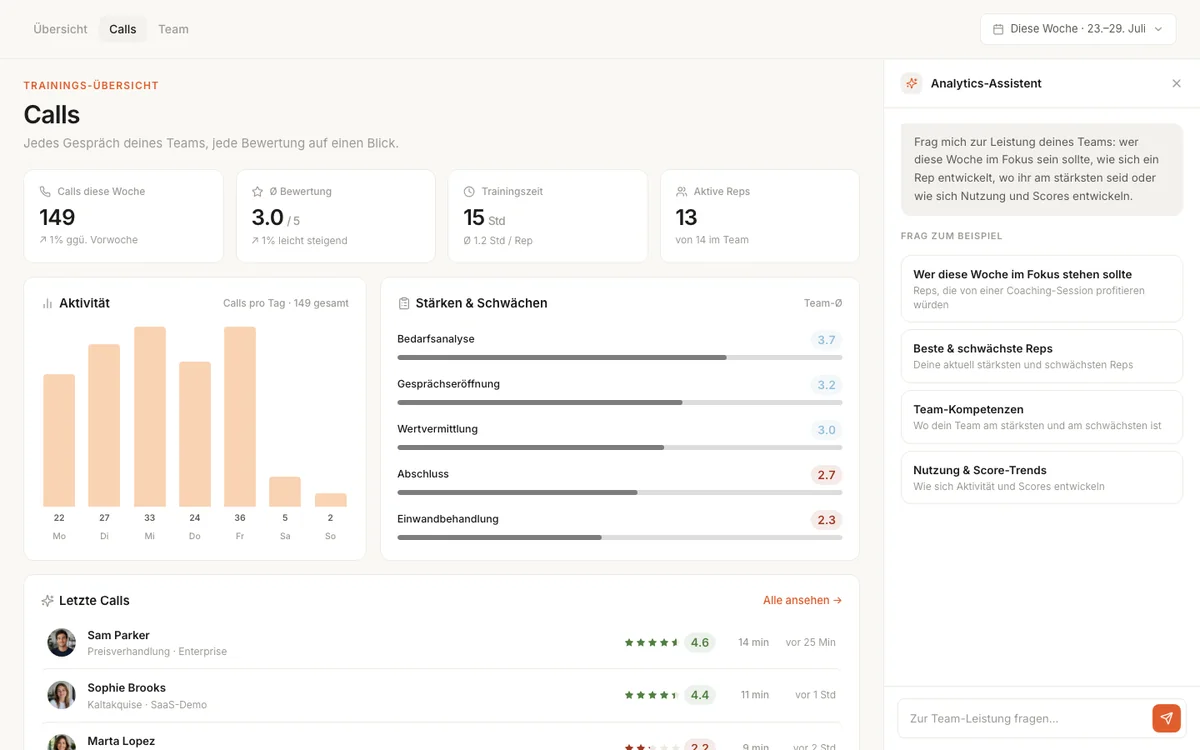1200x750 pixels.
Task: Click the people icon next to Aktive Reps
Action: click(x=681, y=191)
